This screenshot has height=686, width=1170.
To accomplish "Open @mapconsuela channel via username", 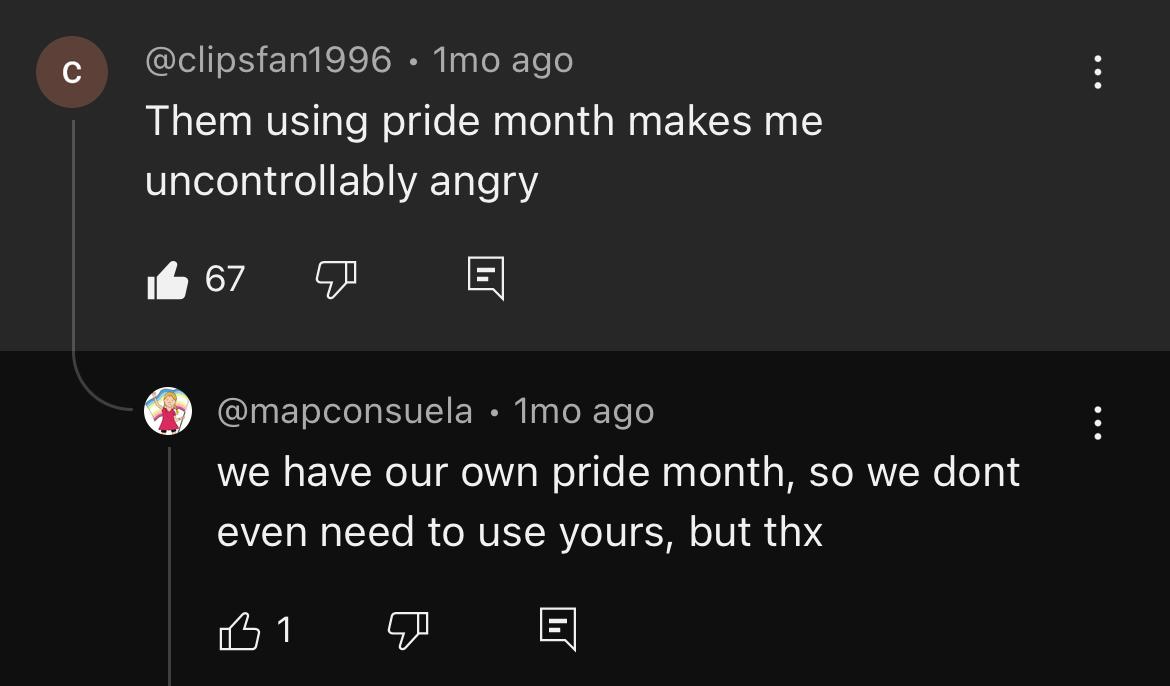I will coord(345,411).
